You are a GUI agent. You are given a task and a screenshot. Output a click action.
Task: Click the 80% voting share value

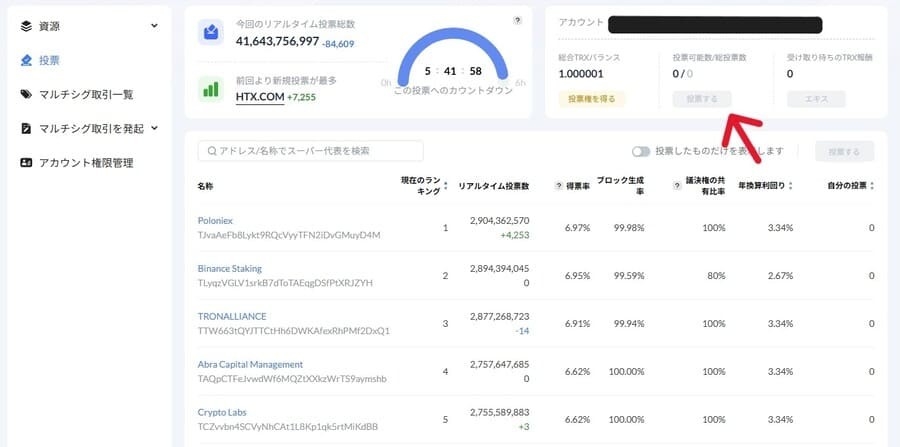(x=716, y=275)
